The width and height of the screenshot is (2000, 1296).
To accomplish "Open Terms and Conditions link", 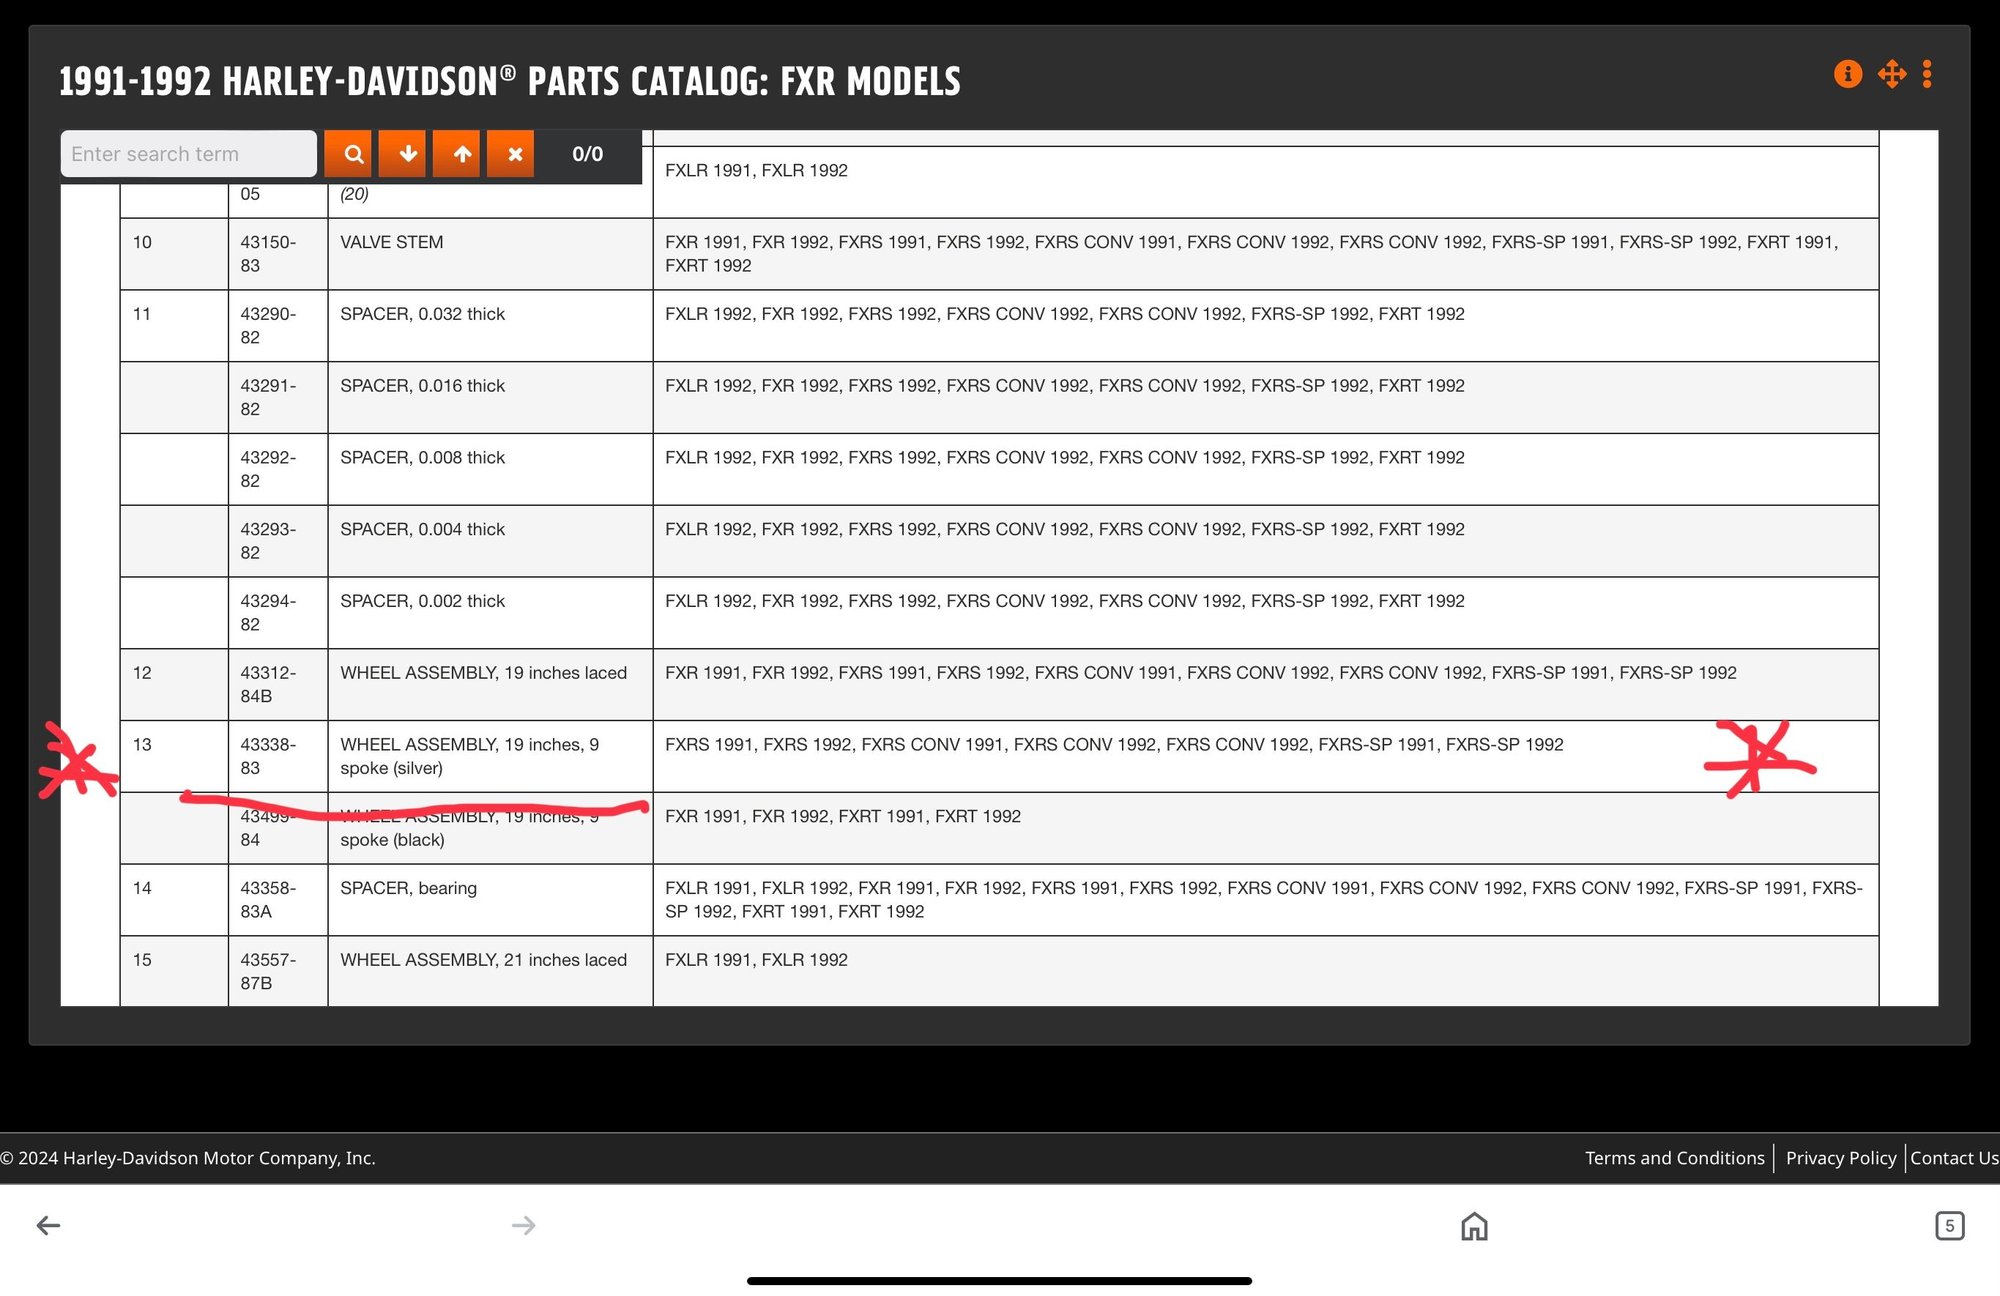I will click(1674, 1158).
